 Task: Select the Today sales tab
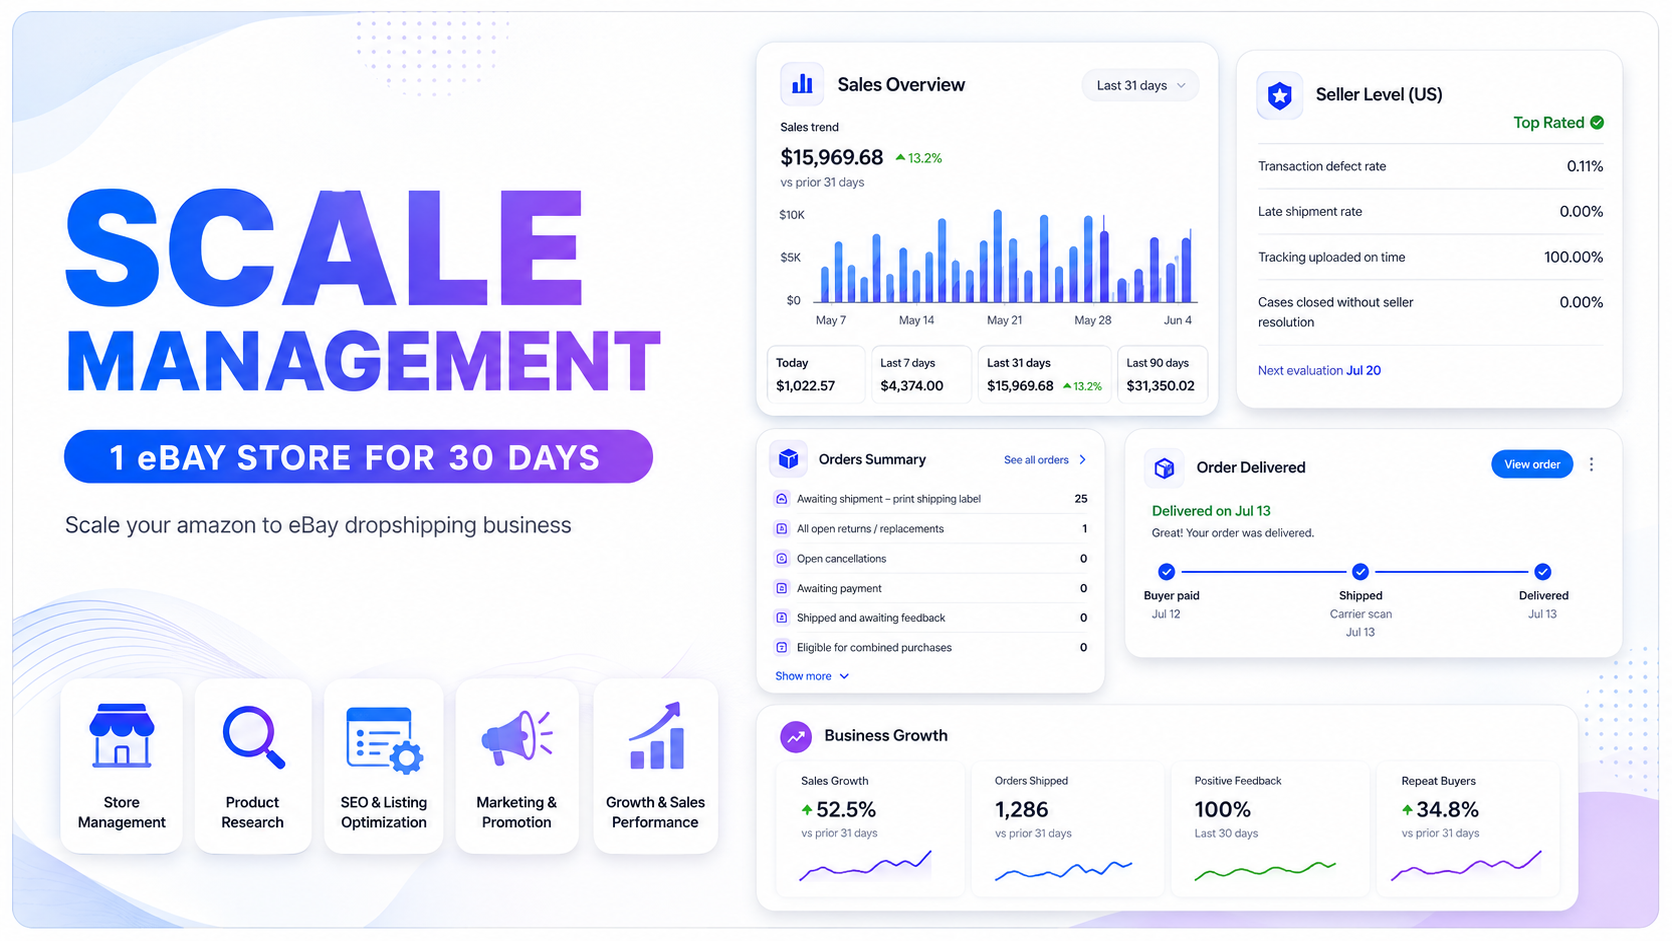[x=816, y=375]
